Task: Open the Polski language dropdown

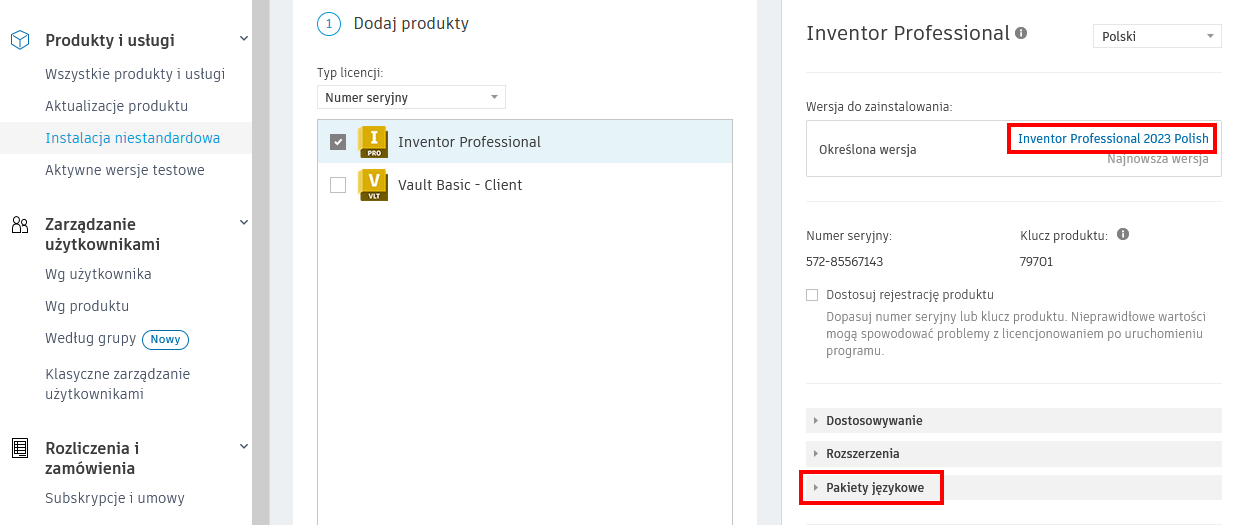Action: (1157, 36)
